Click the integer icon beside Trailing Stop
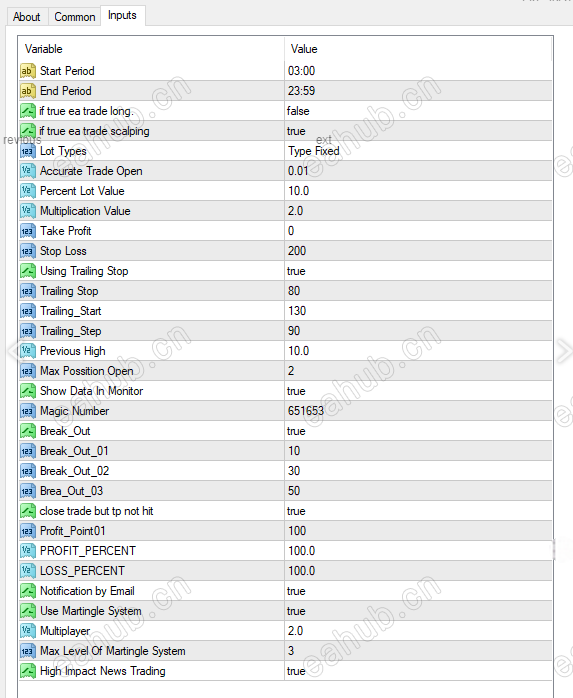This screenshot has height=698, width=573. coord(28,291)
